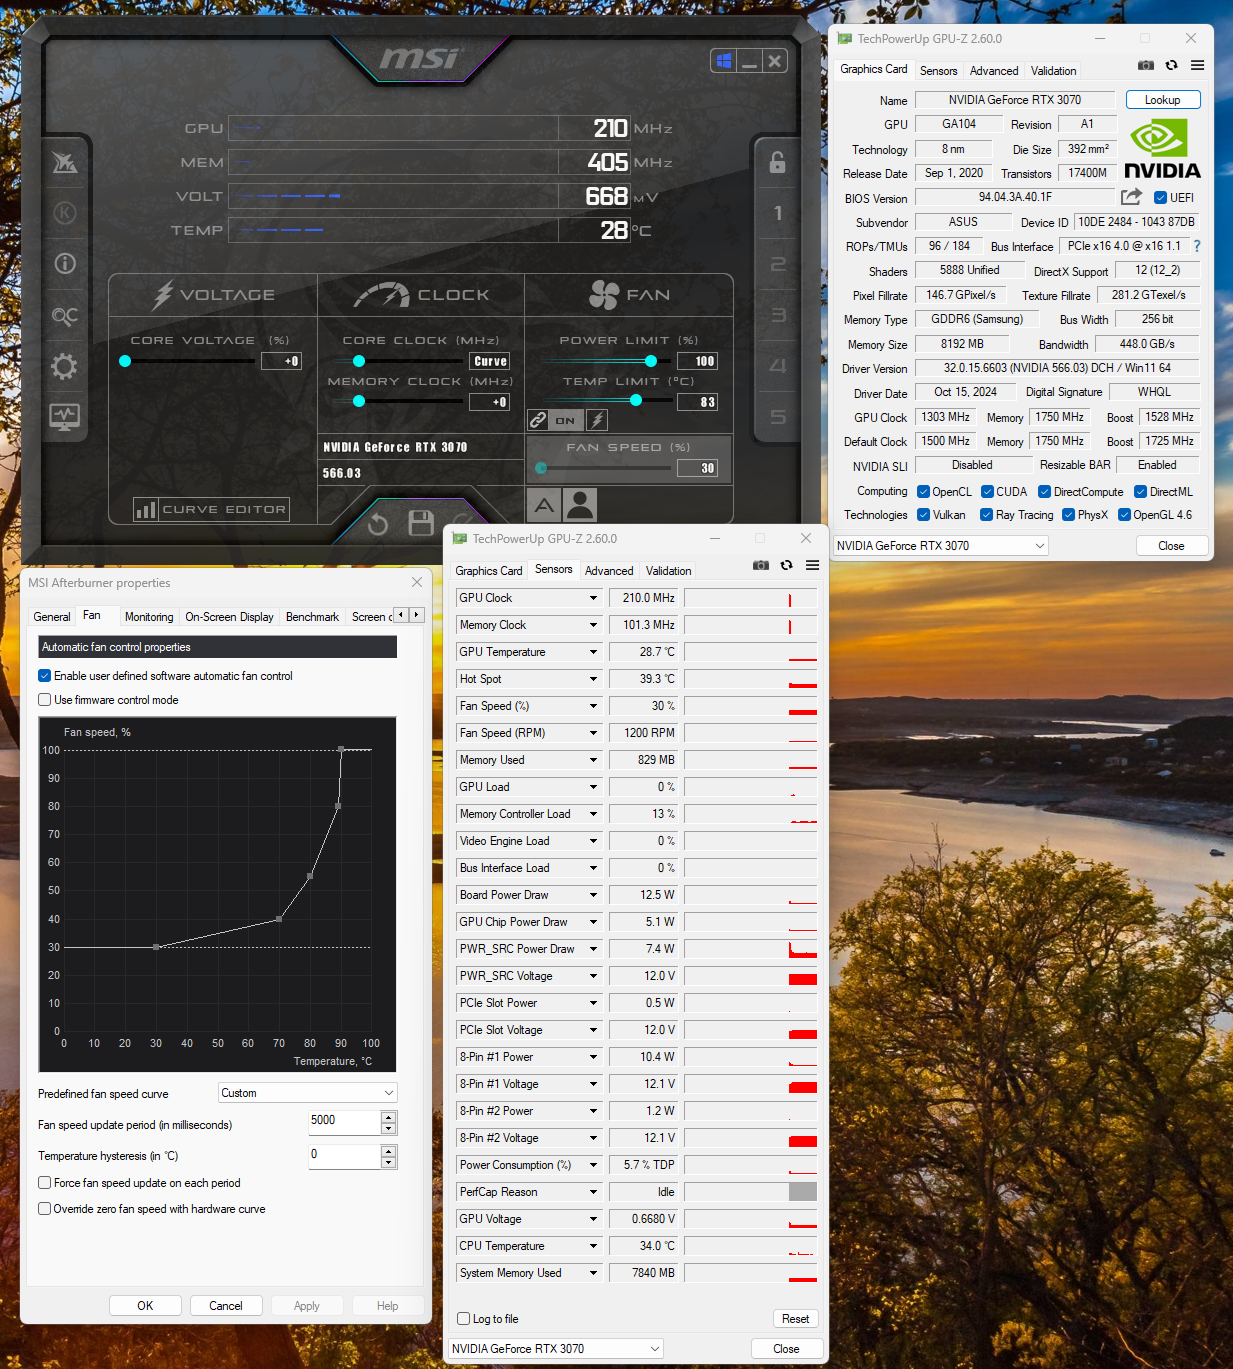Image resolution: width=1233 pixels, height=1369 pixels.
Task: Open the On-Screen Display tab
Action: click(x=229, y=617)
